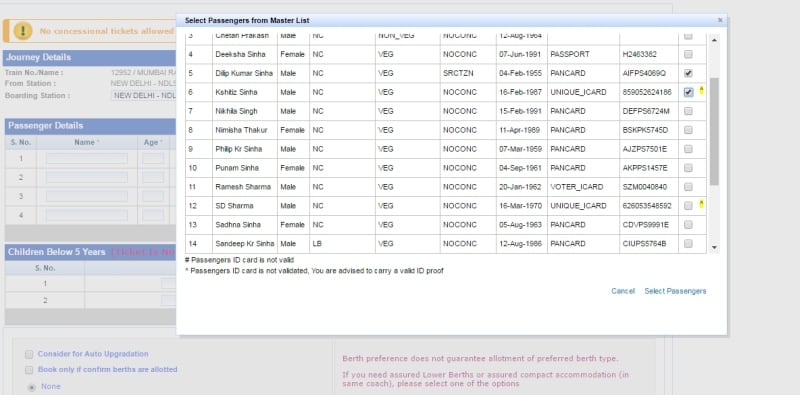Viewport: 800px width, 395px height.
Task: Click the VOTER_ICARD ID type cell
Action: point(576,187)
